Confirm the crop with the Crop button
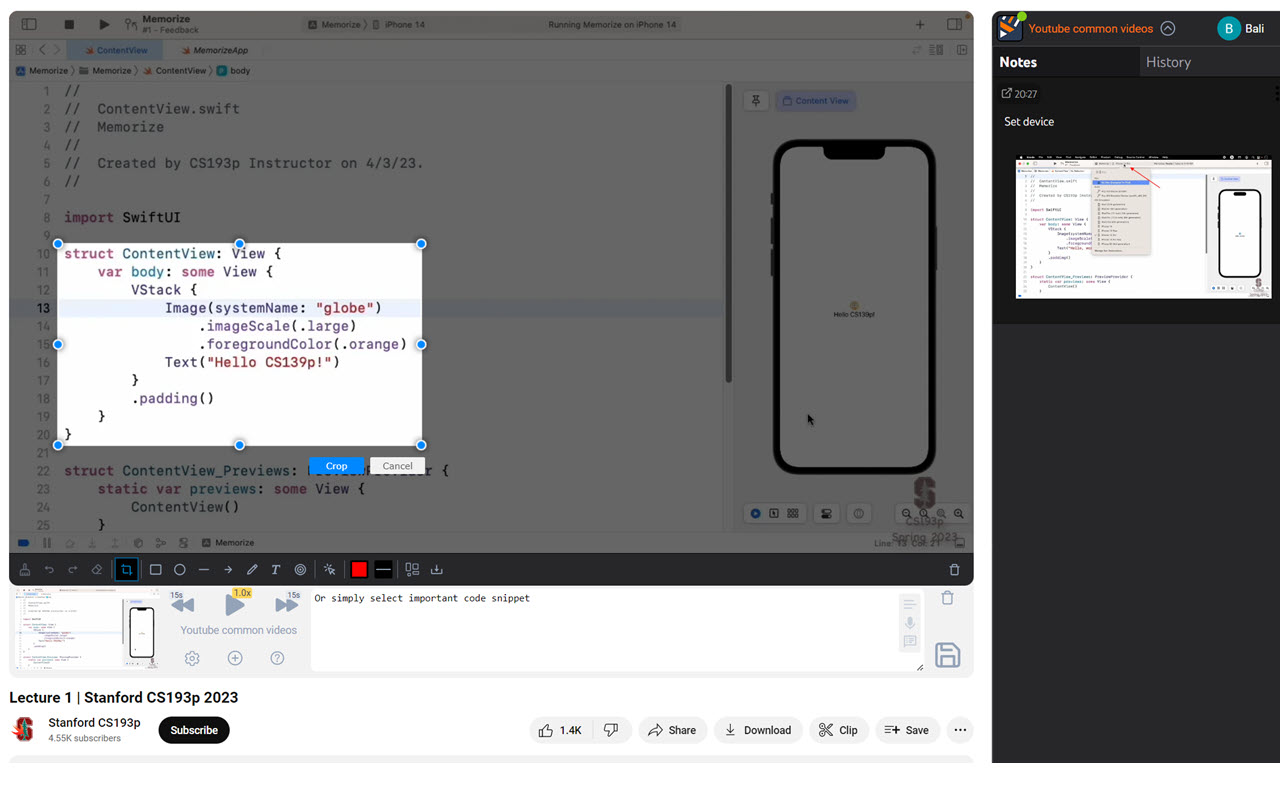The width and height of the screenshot is (1280, 800). tap(336, 465)
